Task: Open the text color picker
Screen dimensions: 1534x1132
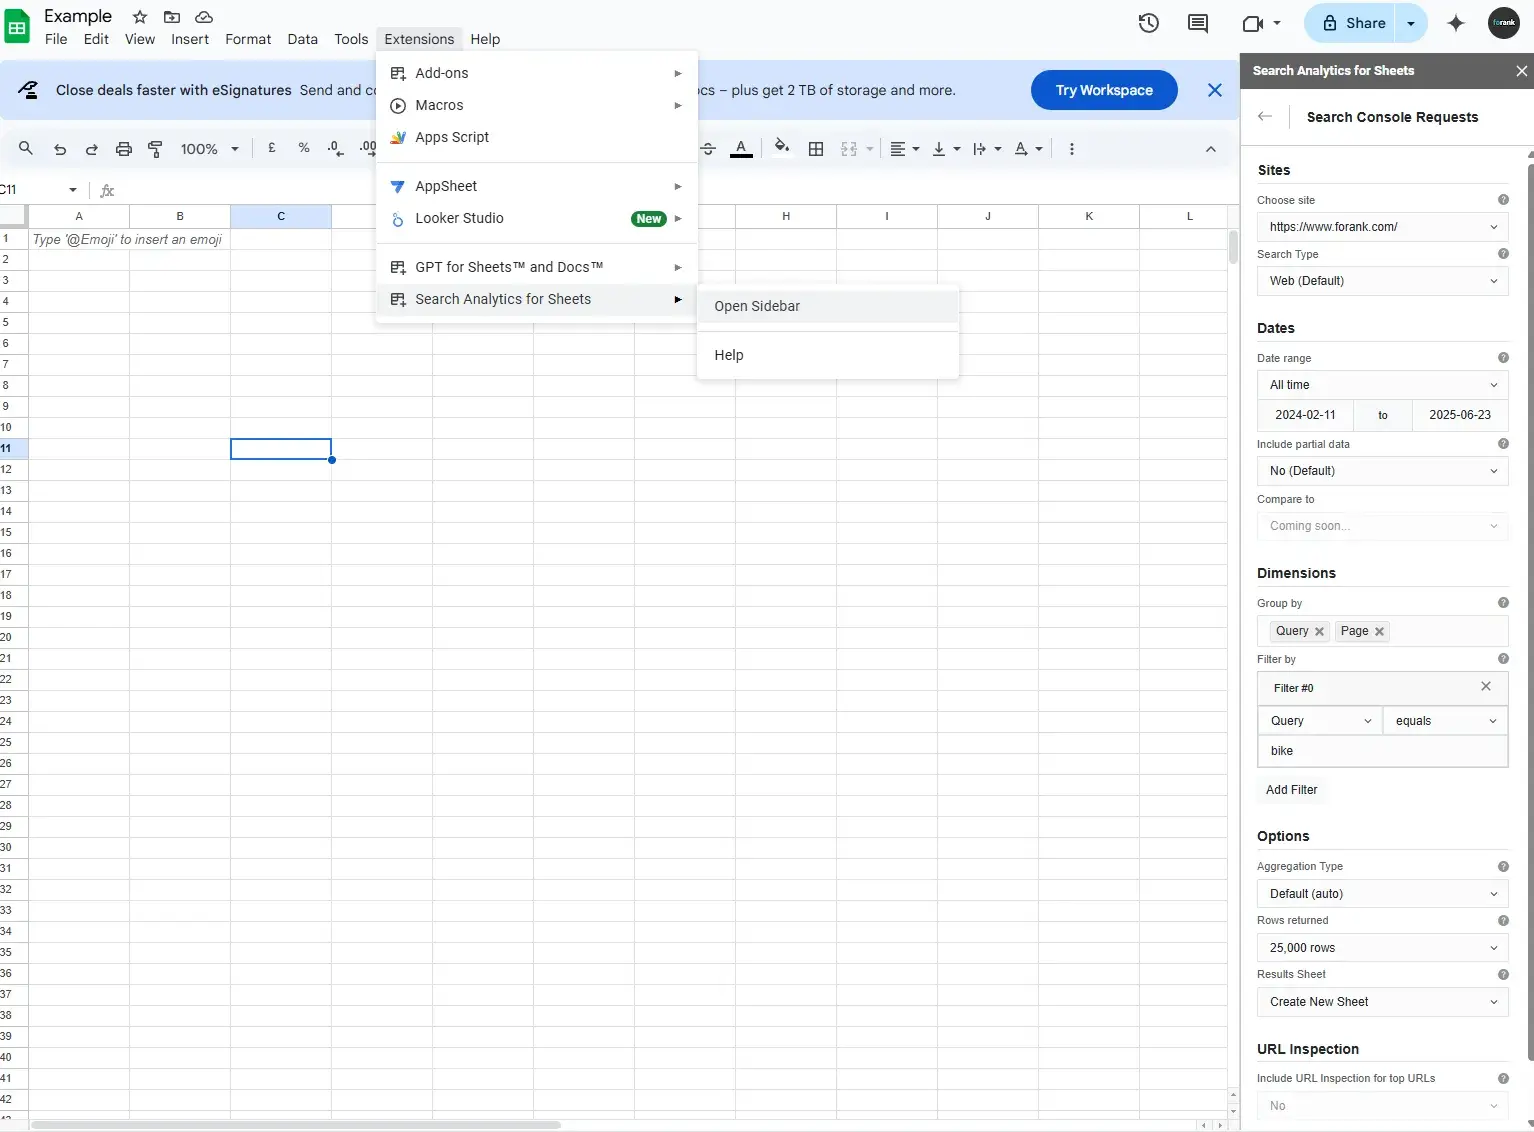Action: click(741, 148)
